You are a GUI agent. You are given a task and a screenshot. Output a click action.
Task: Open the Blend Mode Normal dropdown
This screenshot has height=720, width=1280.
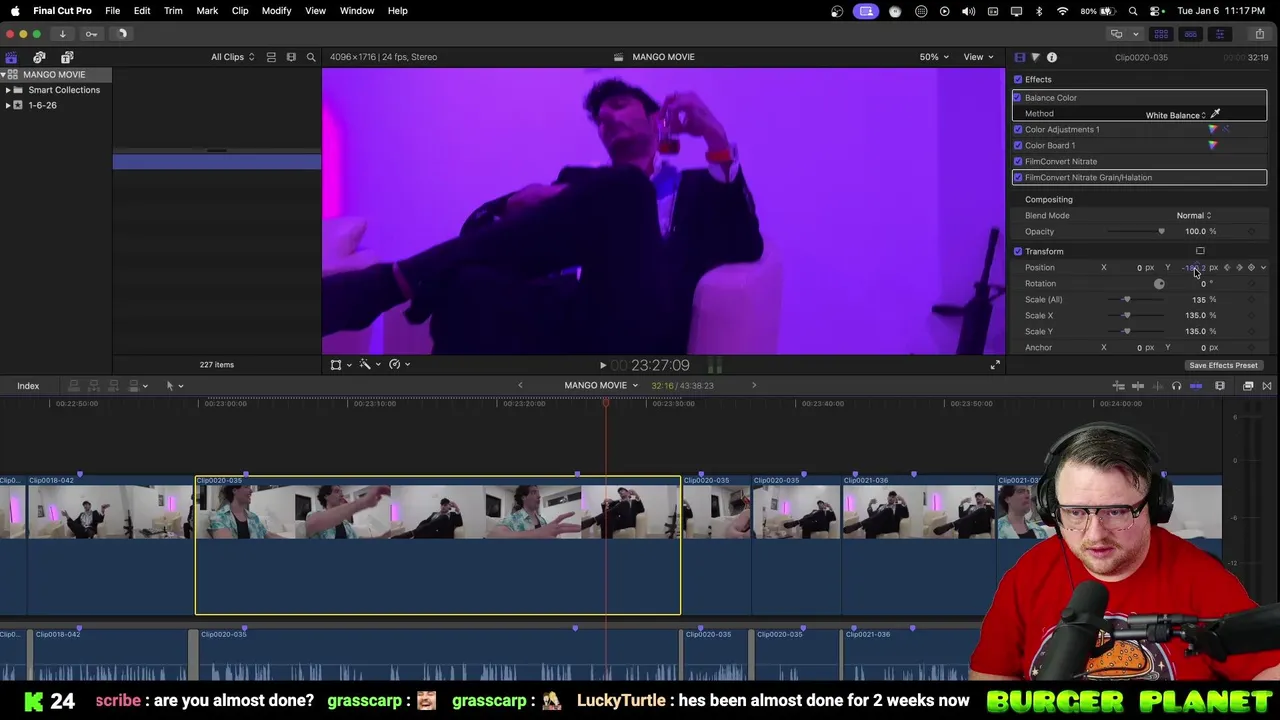click(x=1194, y=215)
